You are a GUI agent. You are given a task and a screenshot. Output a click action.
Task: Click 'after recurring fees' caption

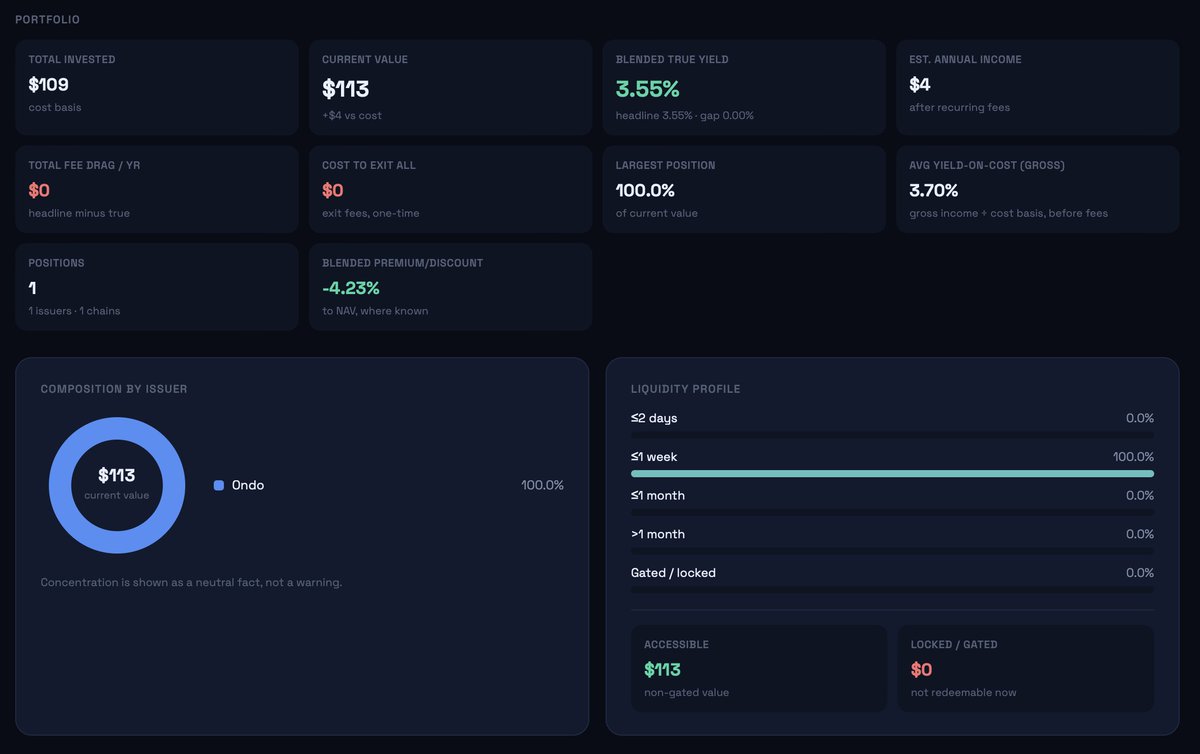pos(960,107)
